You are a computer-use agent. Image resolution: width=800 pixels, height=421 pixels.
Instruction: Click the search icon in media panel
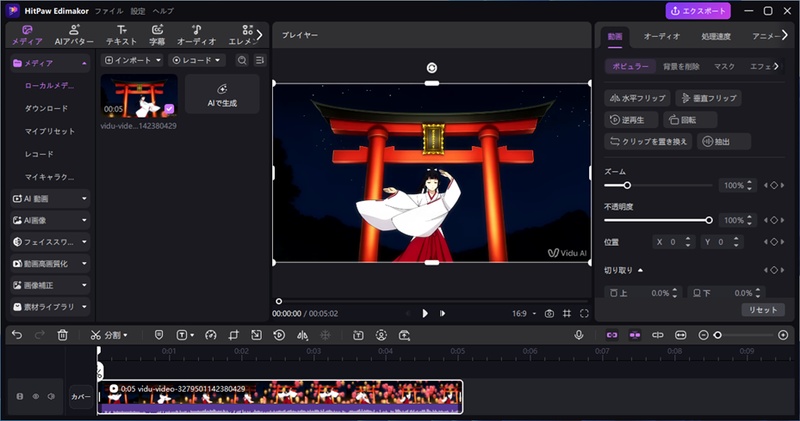[x=242, y=60]
